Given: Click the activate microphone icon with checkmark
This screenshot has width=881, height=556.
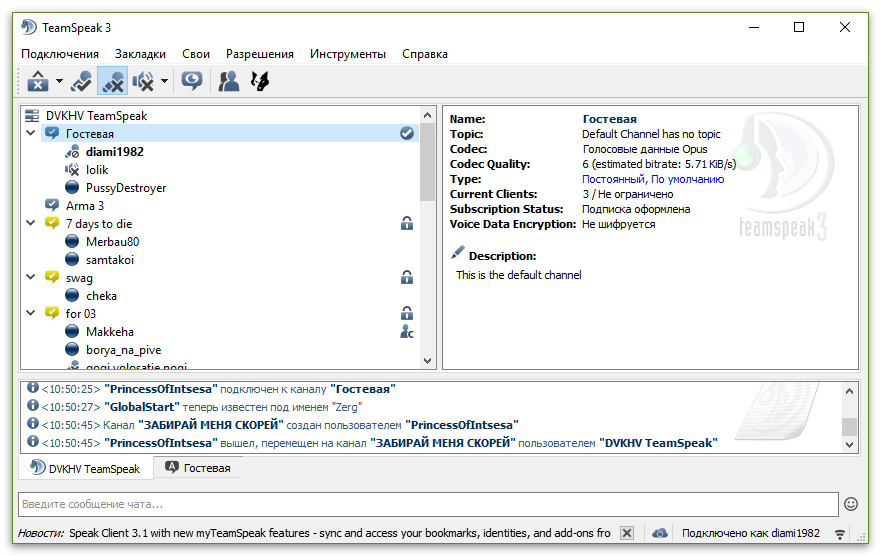Looking at the screenshot, I should tap(81, 81).
